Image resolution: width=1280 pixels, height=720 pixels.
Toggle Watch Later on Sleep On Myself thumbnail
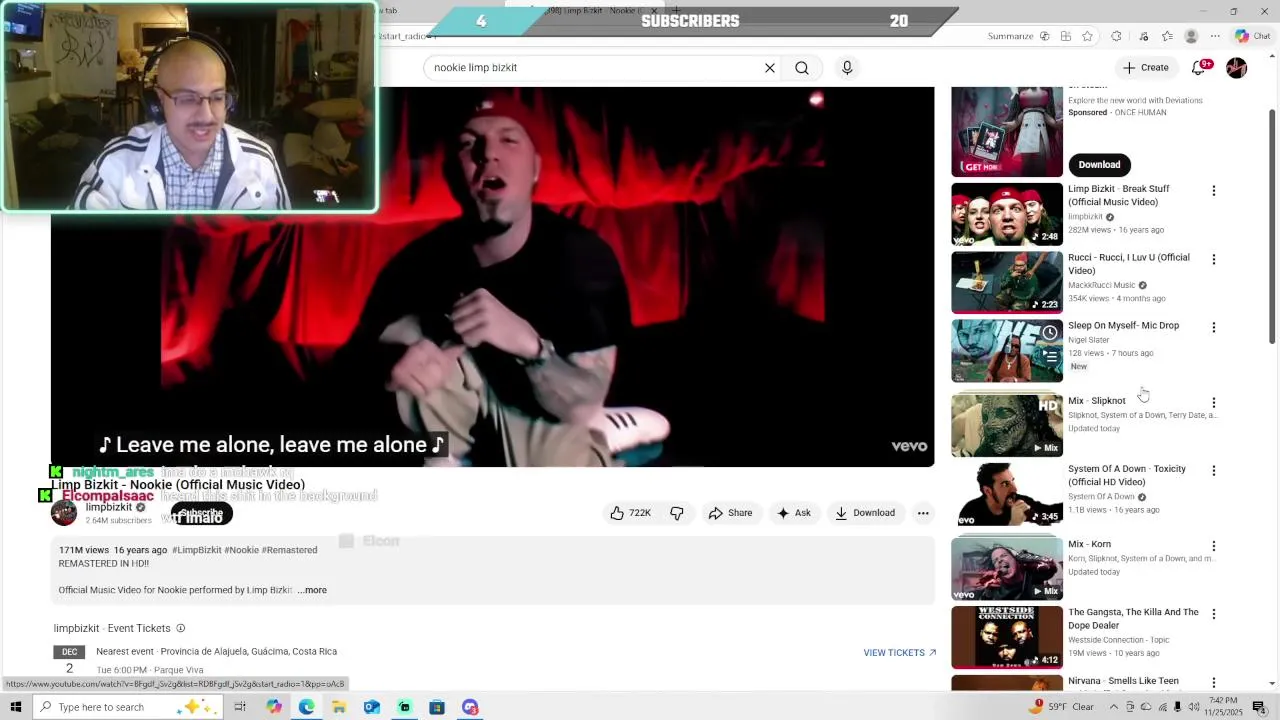(1049, 333)
